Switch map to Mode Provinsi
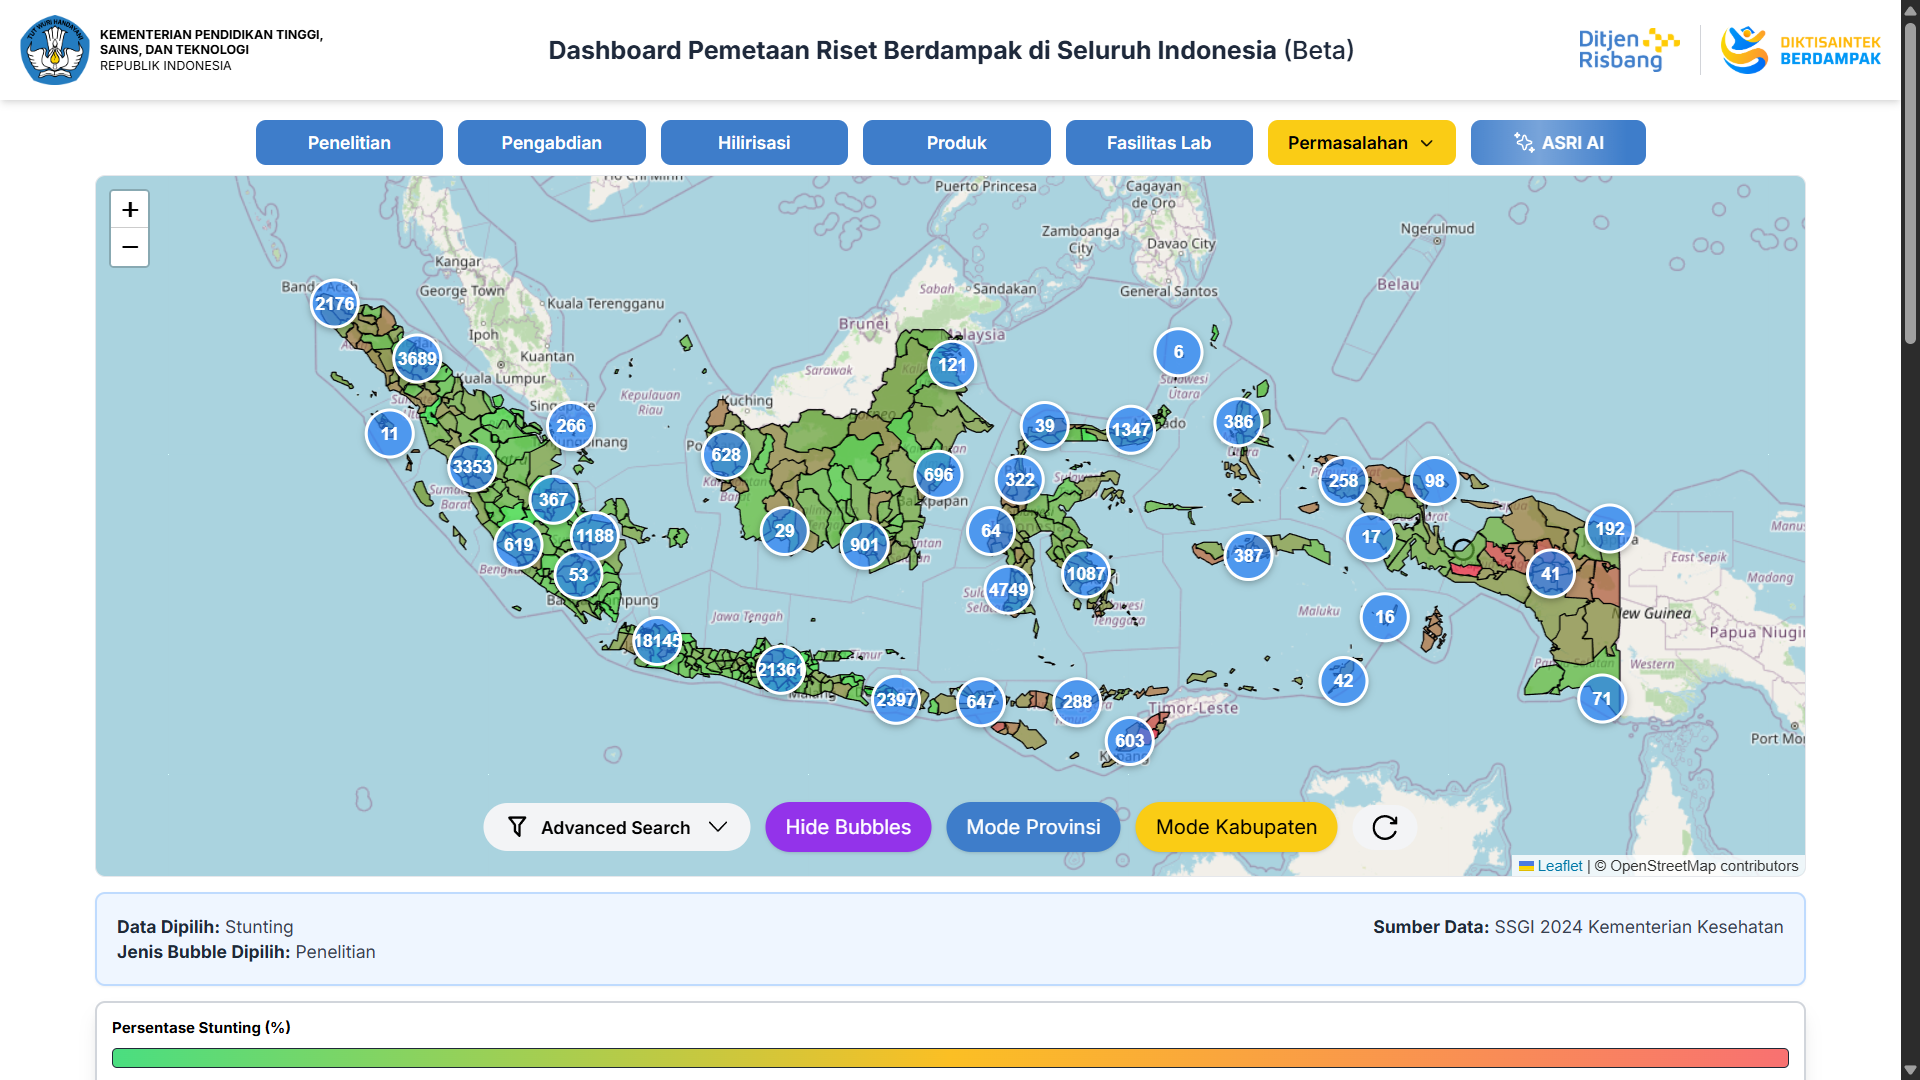This screenshot has height=1080, width=1920. pyautogui.click(x=1032, y=827)
